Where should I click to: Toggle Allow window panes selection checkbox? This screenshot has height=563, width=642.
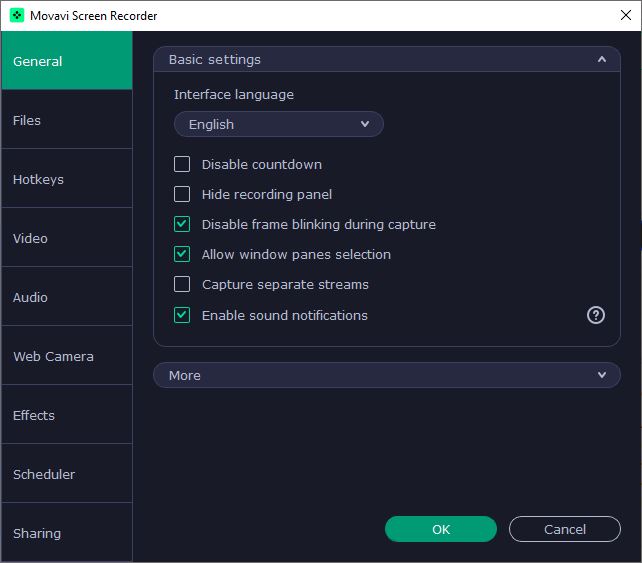click(x=182, y=254)
